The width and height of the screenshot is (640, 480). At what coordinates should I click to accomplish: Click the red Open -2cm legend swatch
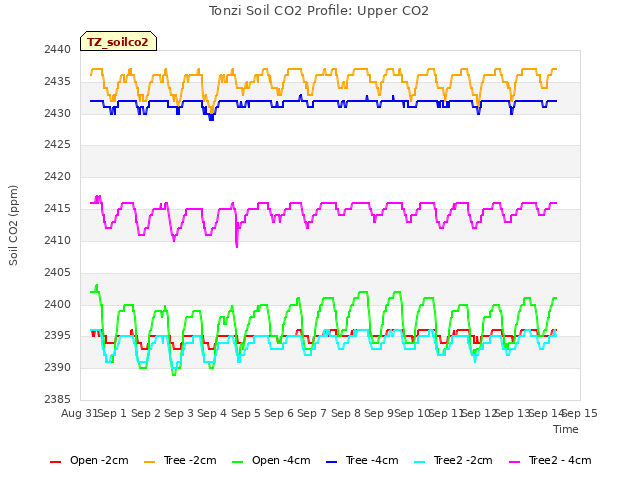click(56, 462)
